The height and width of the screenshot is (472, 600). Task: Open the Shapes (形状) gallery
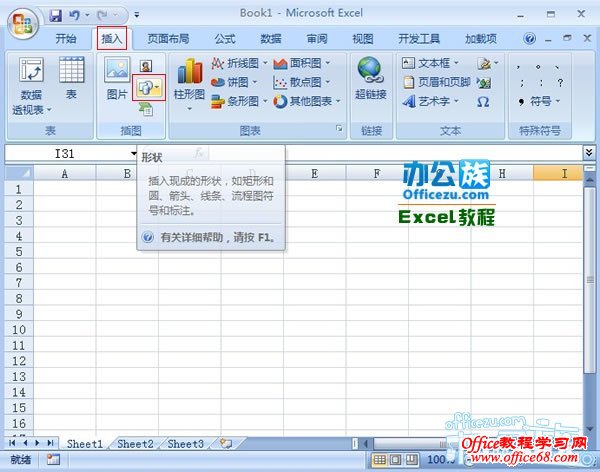(149, 88)
